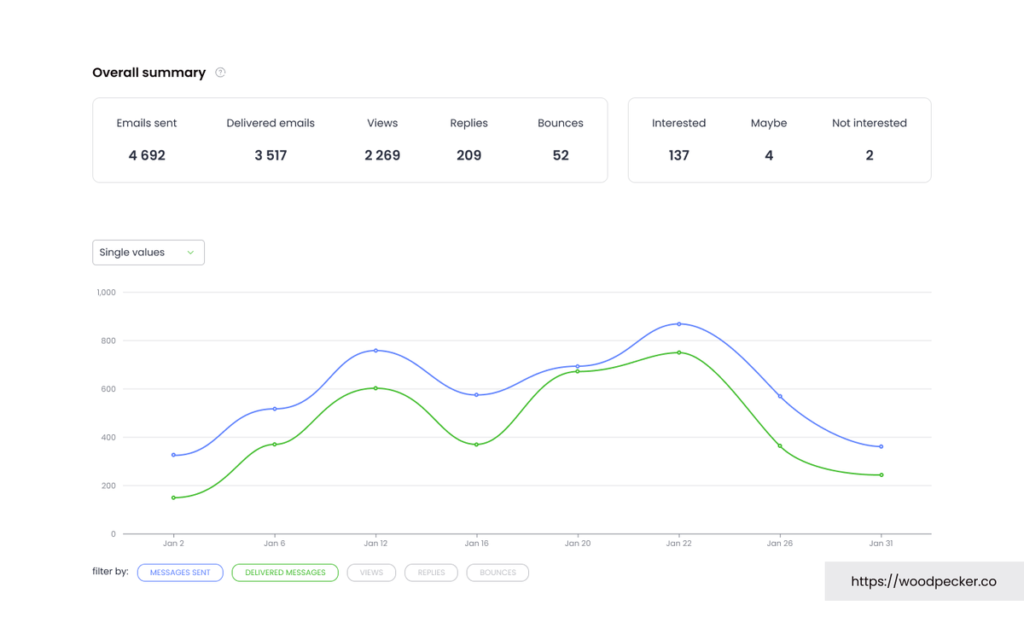This screenshot has width=1024, height=640.
Task: Click the Not interested count 2
Action: coord(869,155)
